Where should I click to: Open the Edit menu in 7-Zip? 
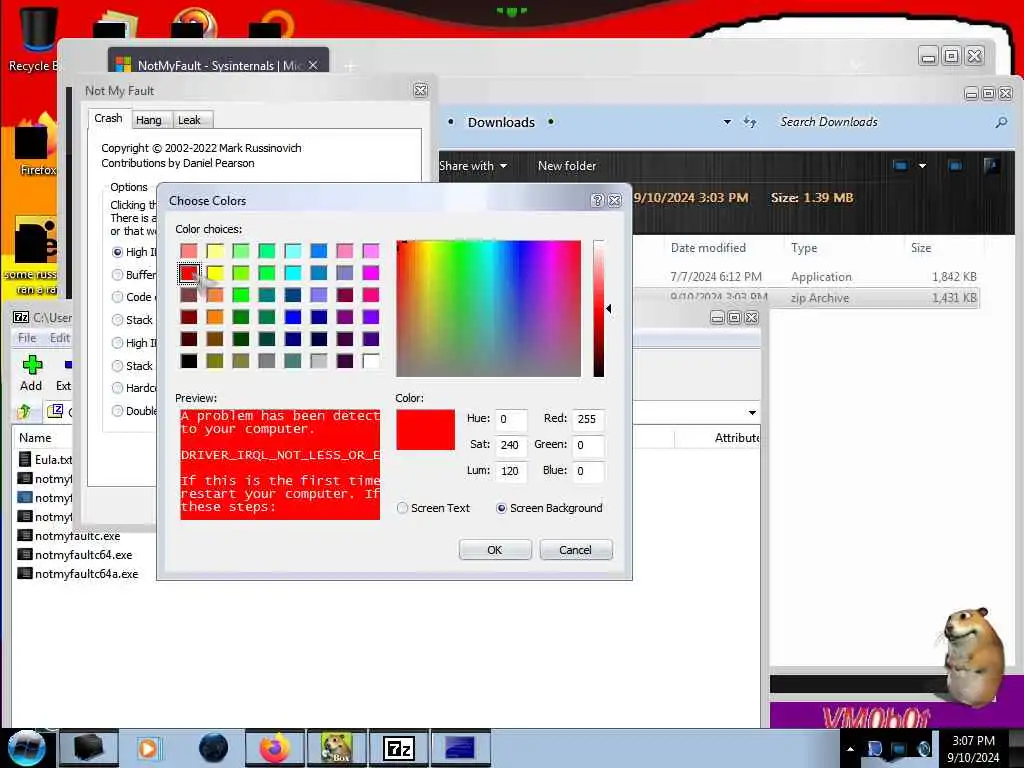point(60,338)
